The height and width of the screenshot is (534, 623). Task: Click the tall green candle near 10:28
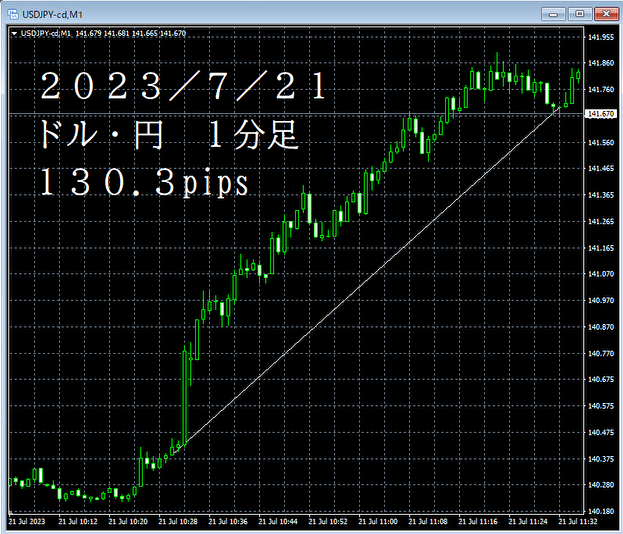(184, 397)
